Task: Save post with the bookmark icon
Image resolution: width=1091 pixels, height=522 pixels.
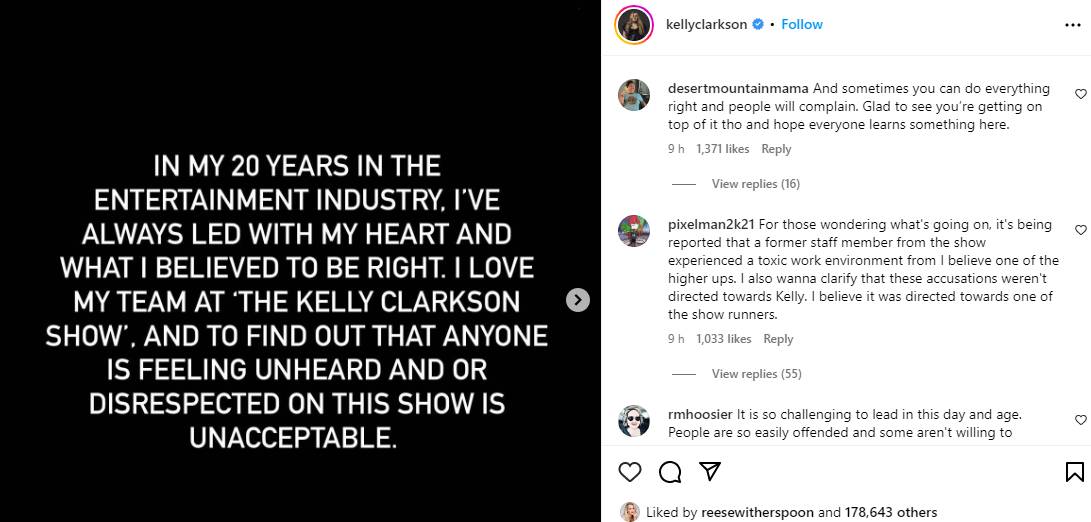Action: [x=1074, y=471]
